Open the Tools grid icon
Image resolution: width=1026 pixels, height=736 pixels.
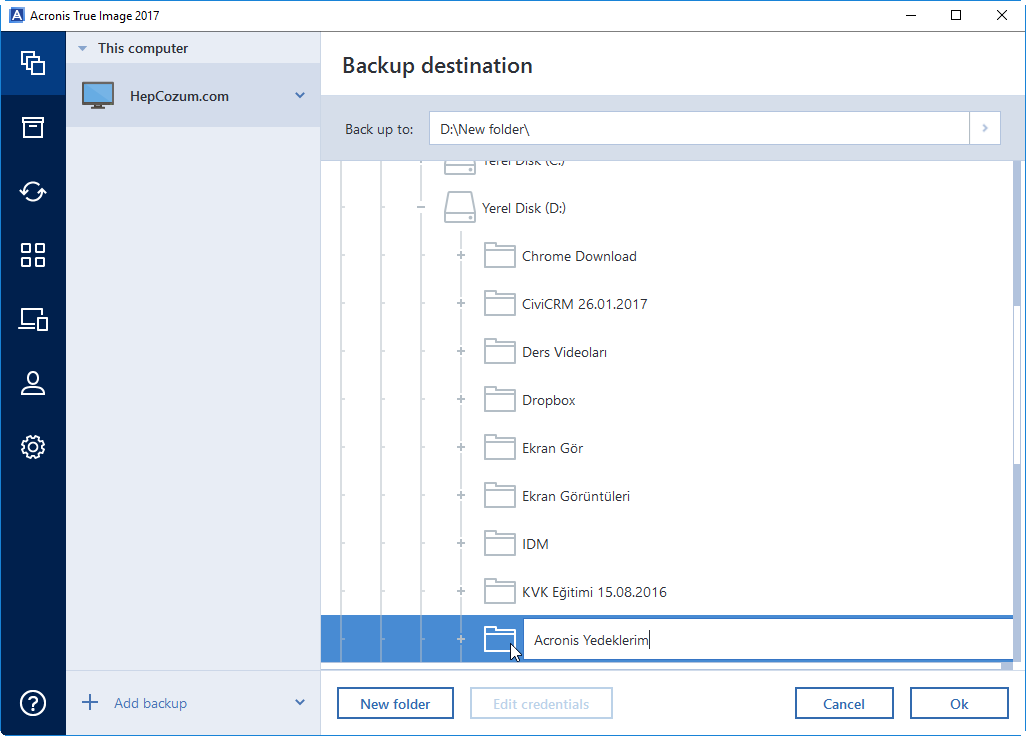click(33, 255)
